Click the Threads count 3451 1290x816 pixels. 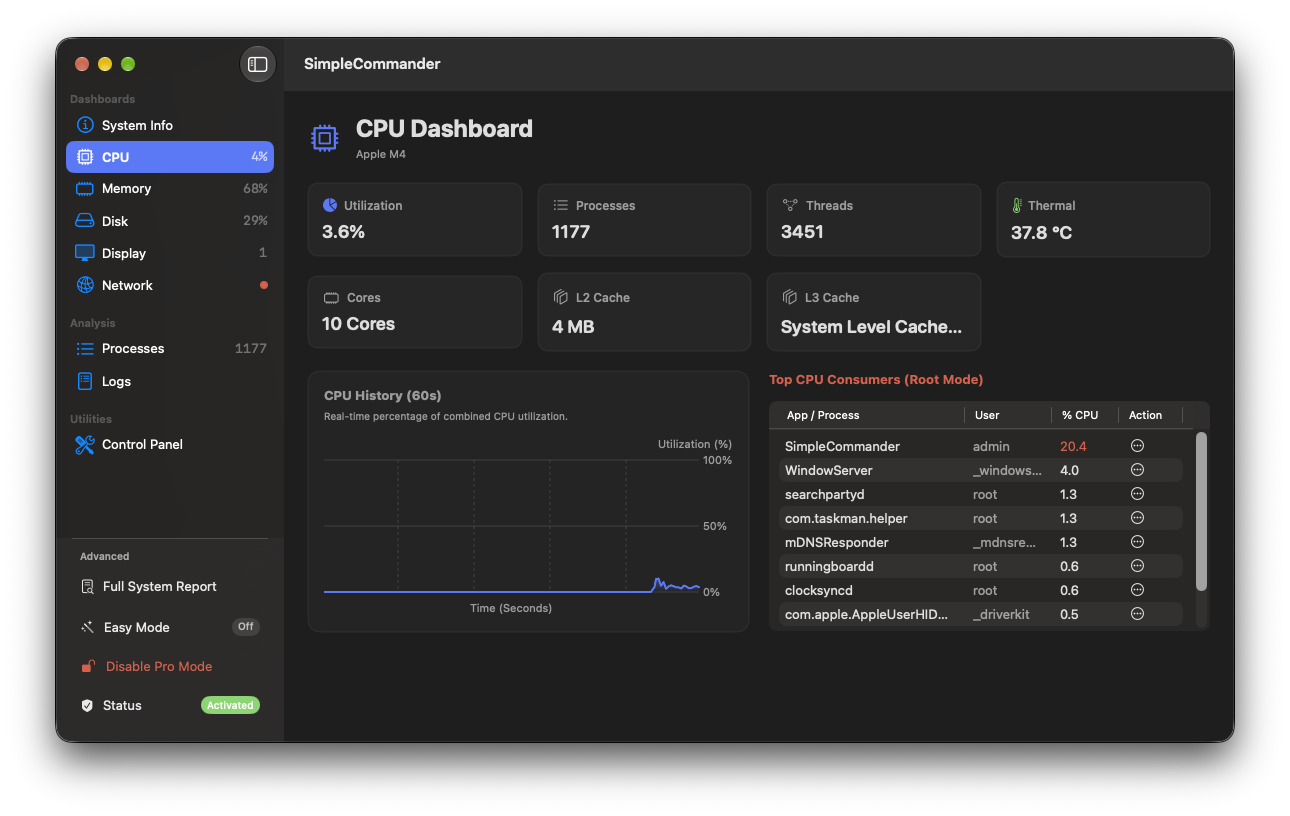(802, 232)
